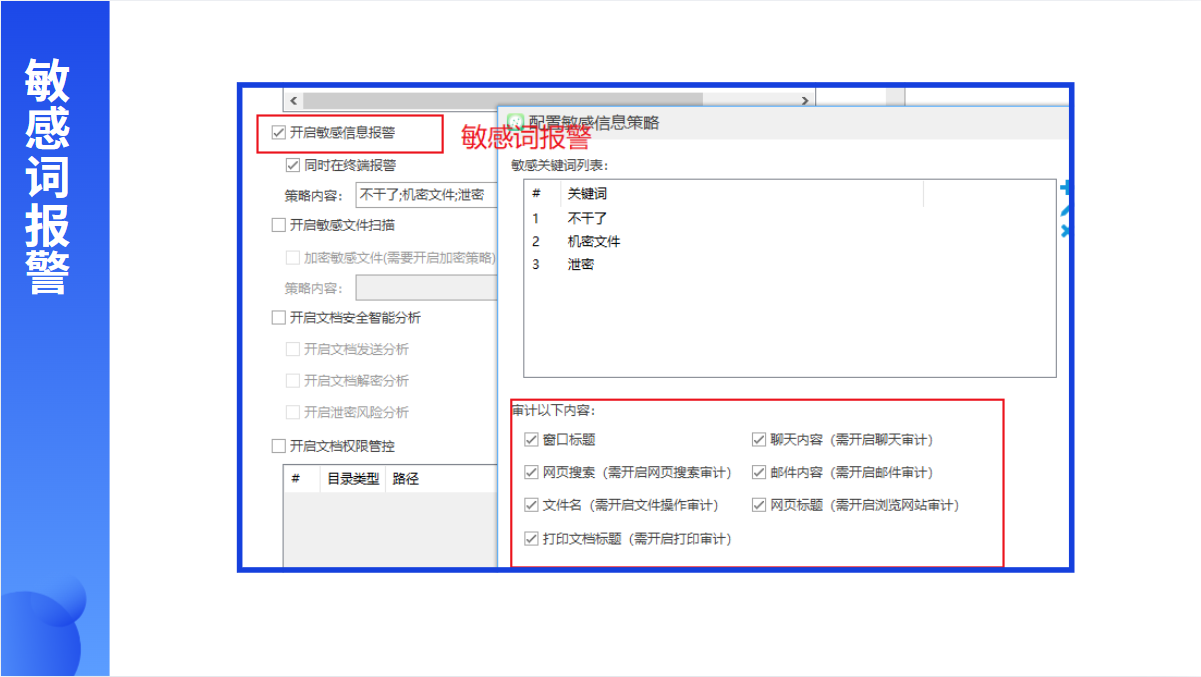Enable 开启文档权限管控 checkbox
This screenshot has width=1201, height=677.
pyautogui.click(x=279, y=446)
